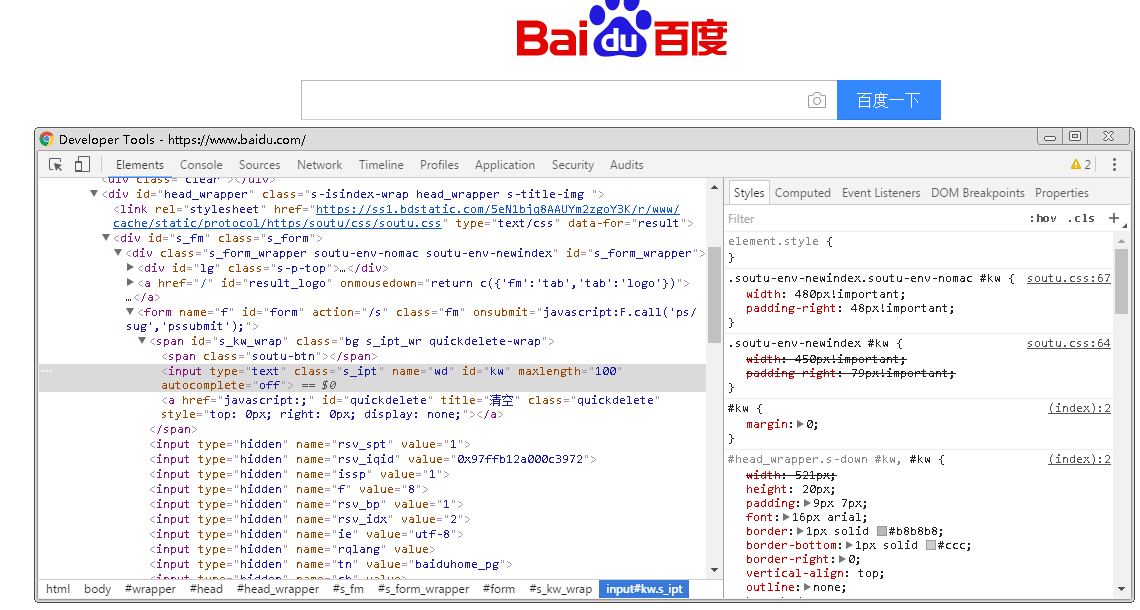Click the Styles pane scroll-down arrow

click(x=1121, y=589)
